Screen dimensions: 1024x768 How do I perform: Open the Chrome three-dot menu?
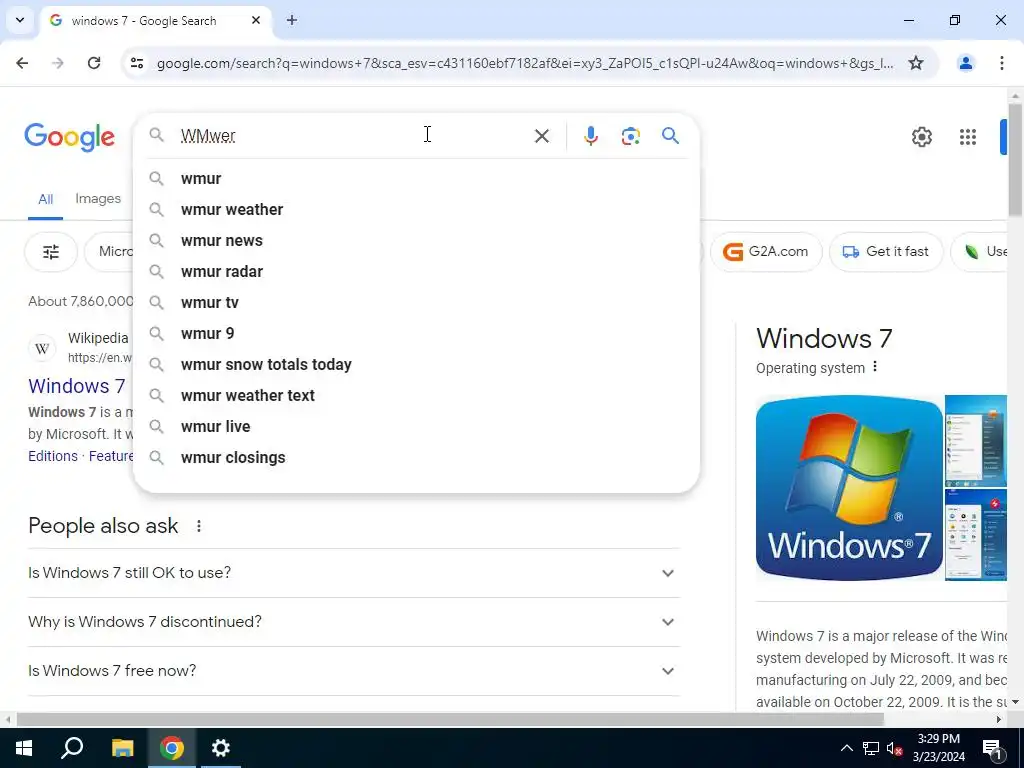point(1001,63)
